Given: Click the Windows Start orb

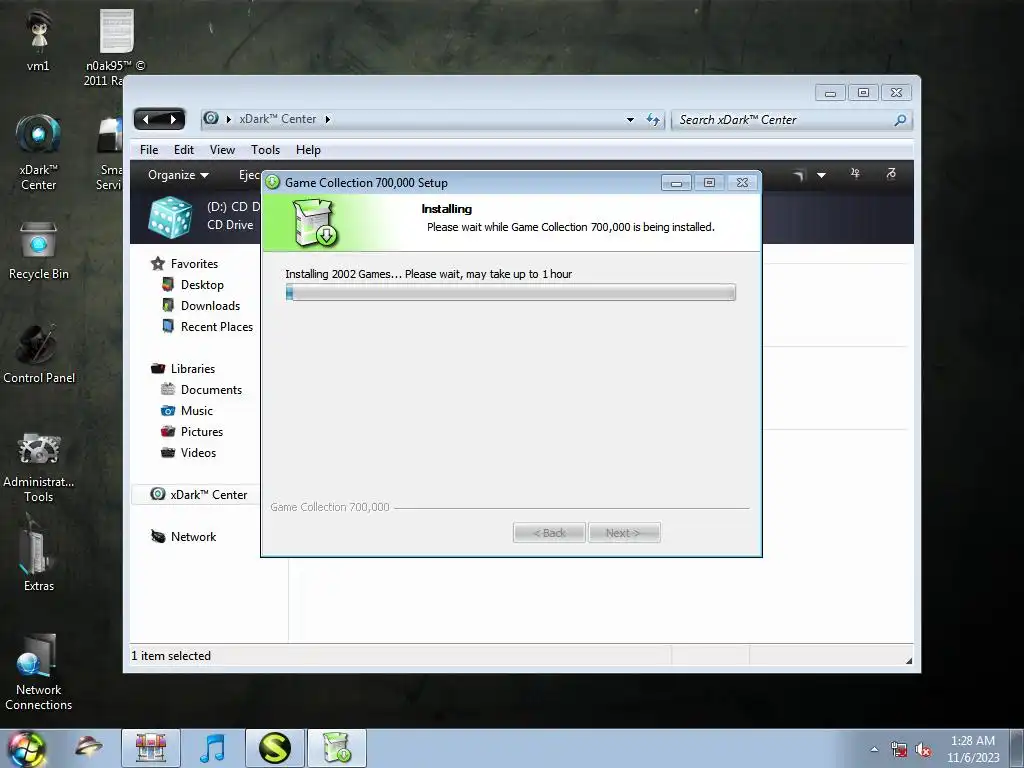Looking at the screenshot, I should click(x=26, y=748).
